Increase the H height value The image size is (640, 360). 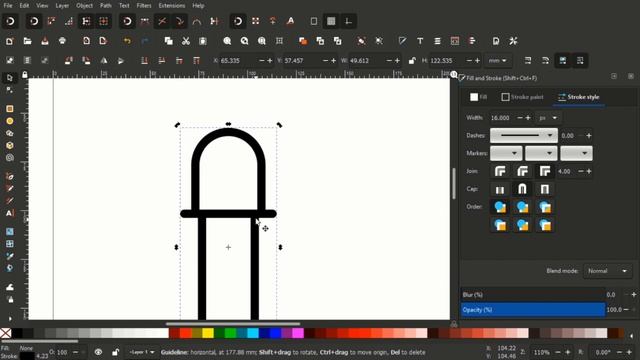coord(477,61)
